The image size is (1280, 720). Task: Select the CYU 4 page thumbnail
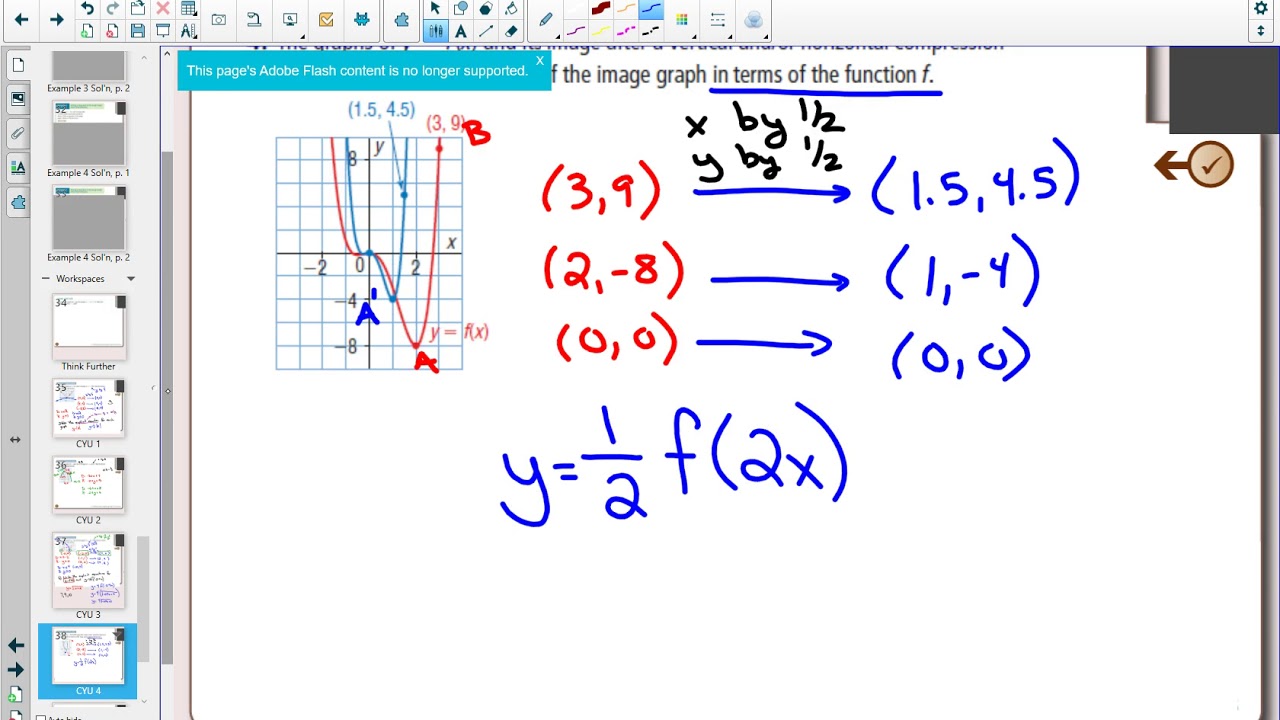88,656
